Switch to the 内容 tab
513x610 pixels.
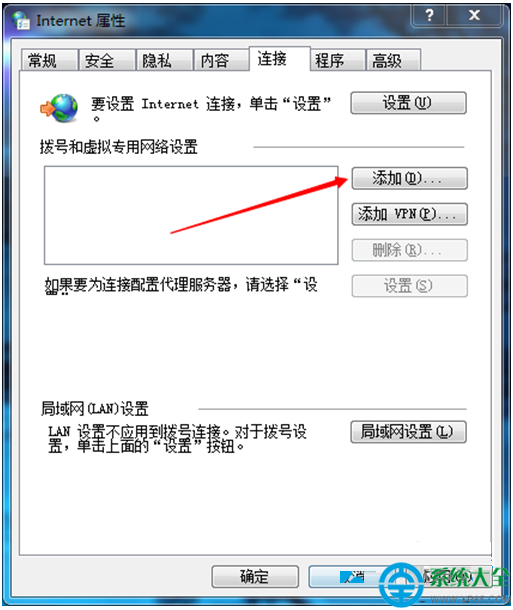(x=221, y=60)
